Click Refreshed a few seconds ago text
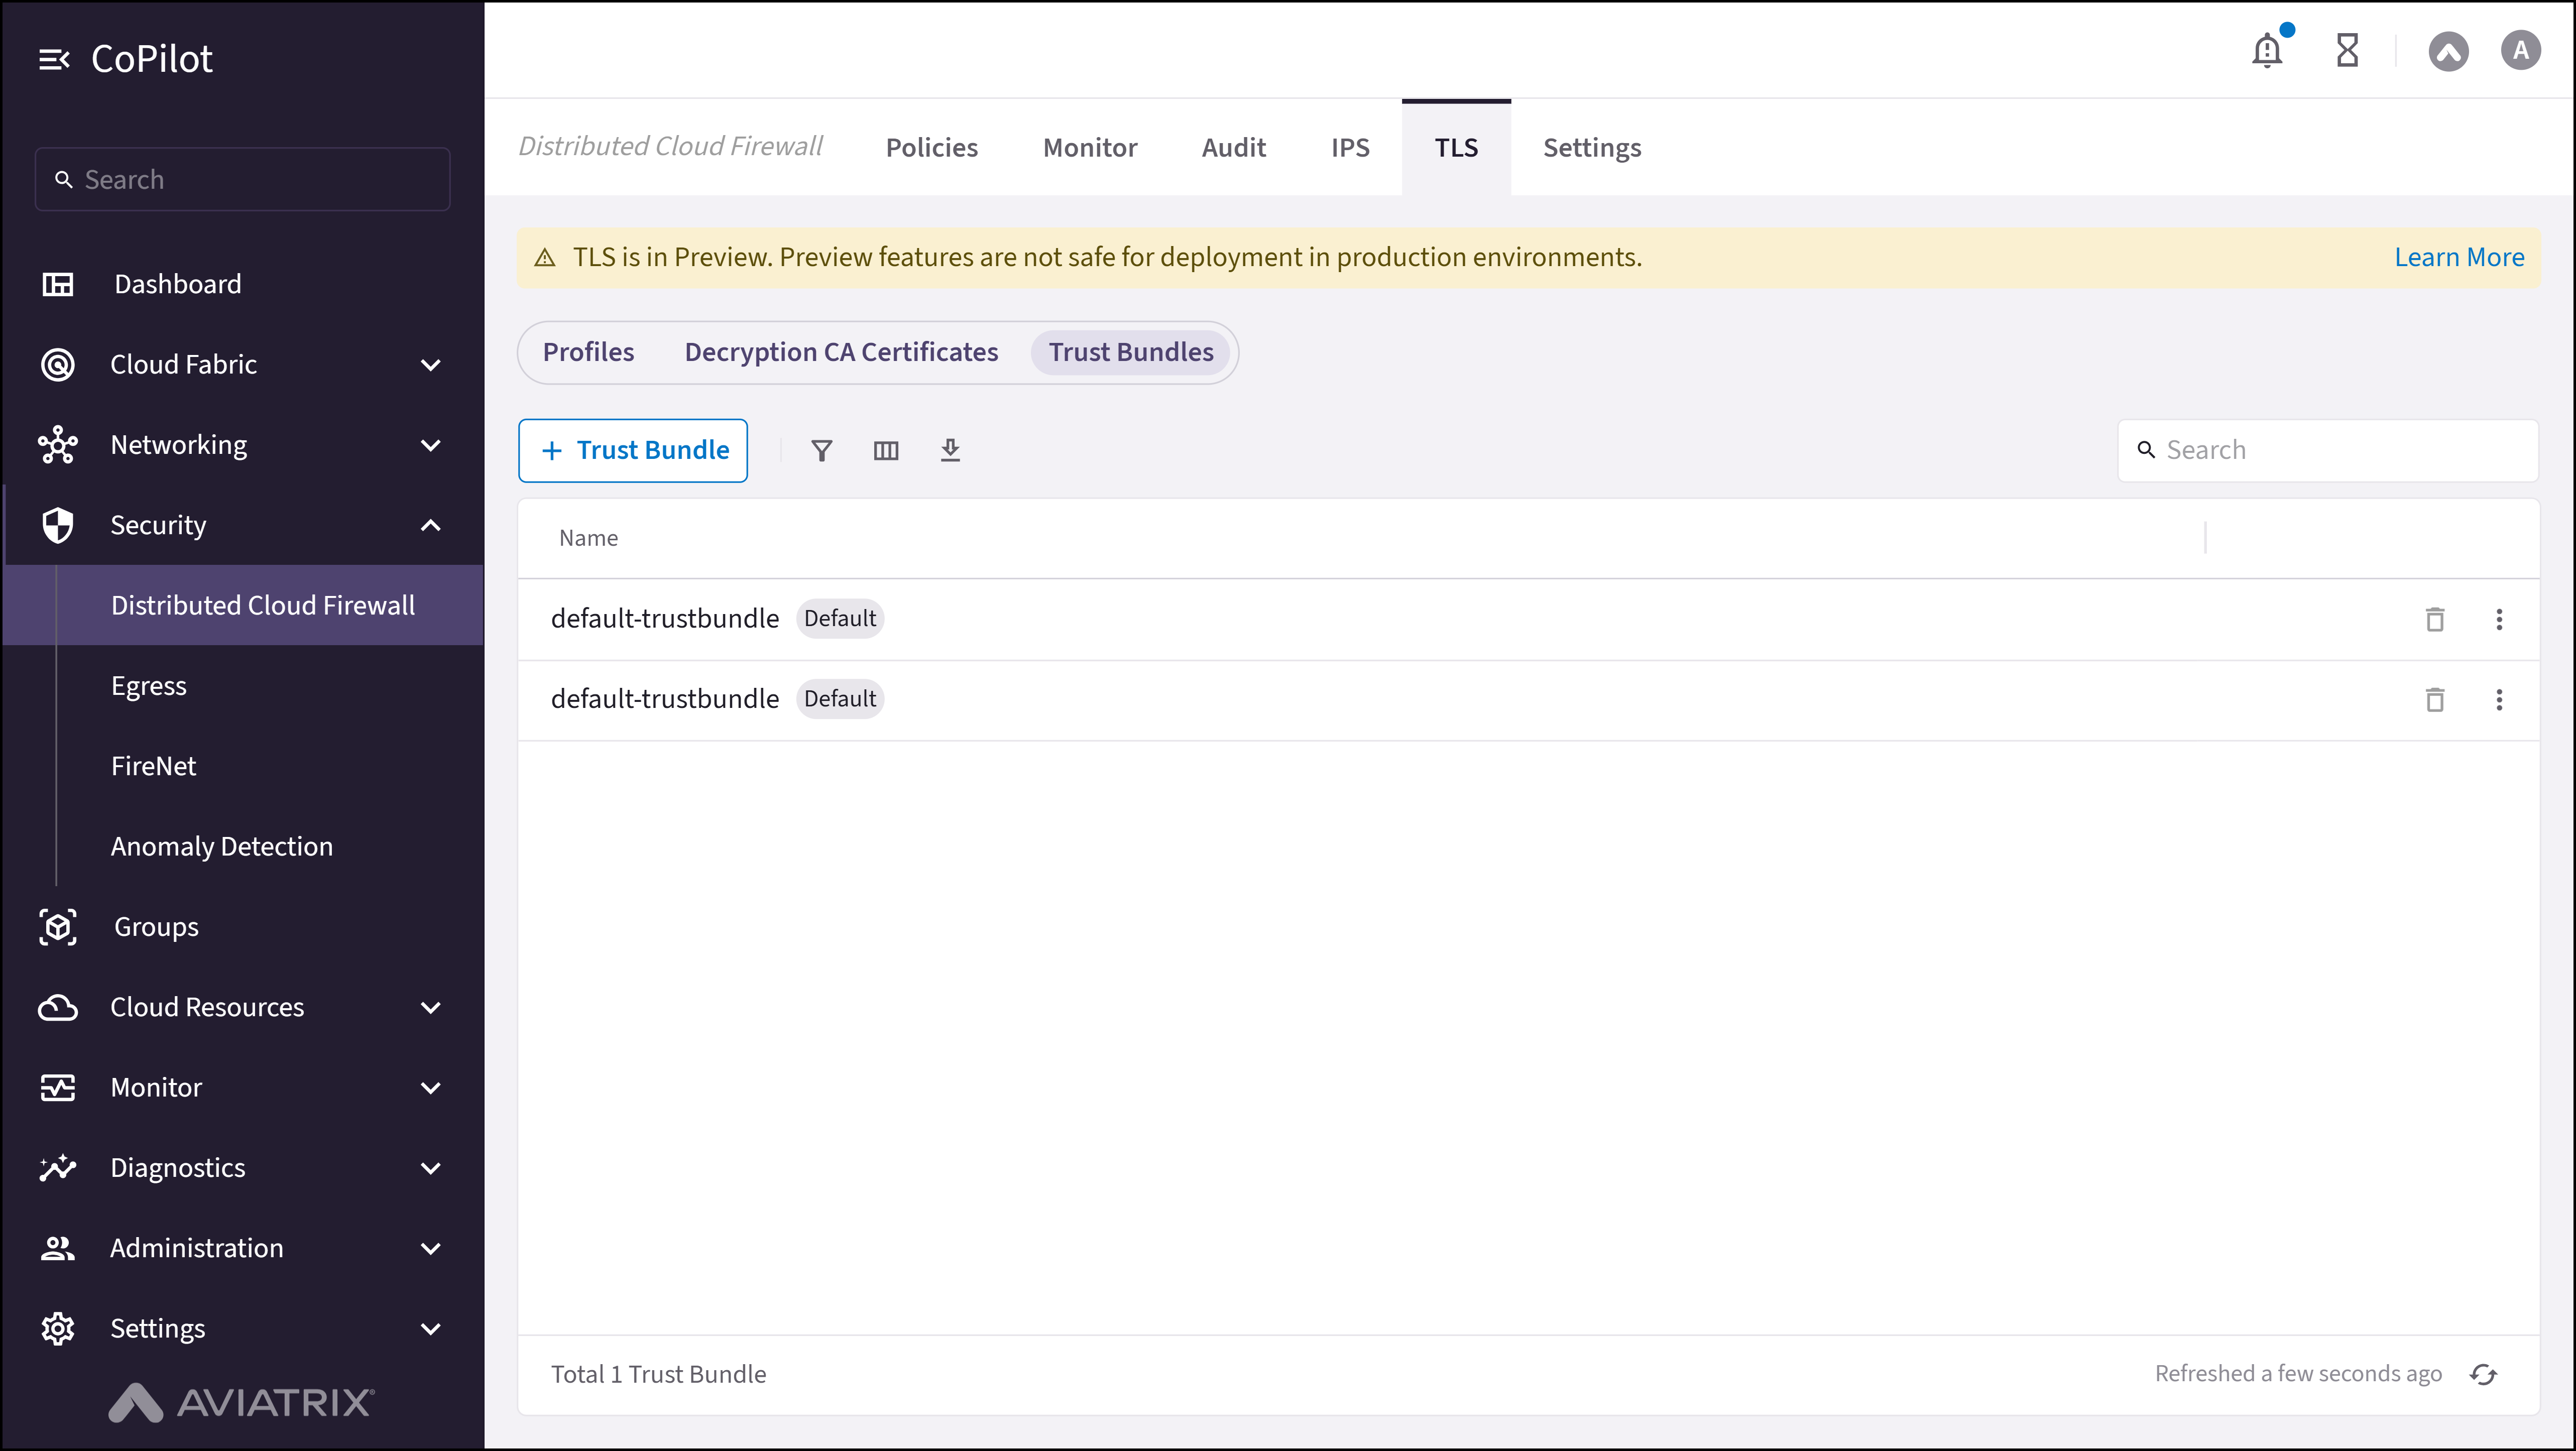 tap(2298, 1374)
